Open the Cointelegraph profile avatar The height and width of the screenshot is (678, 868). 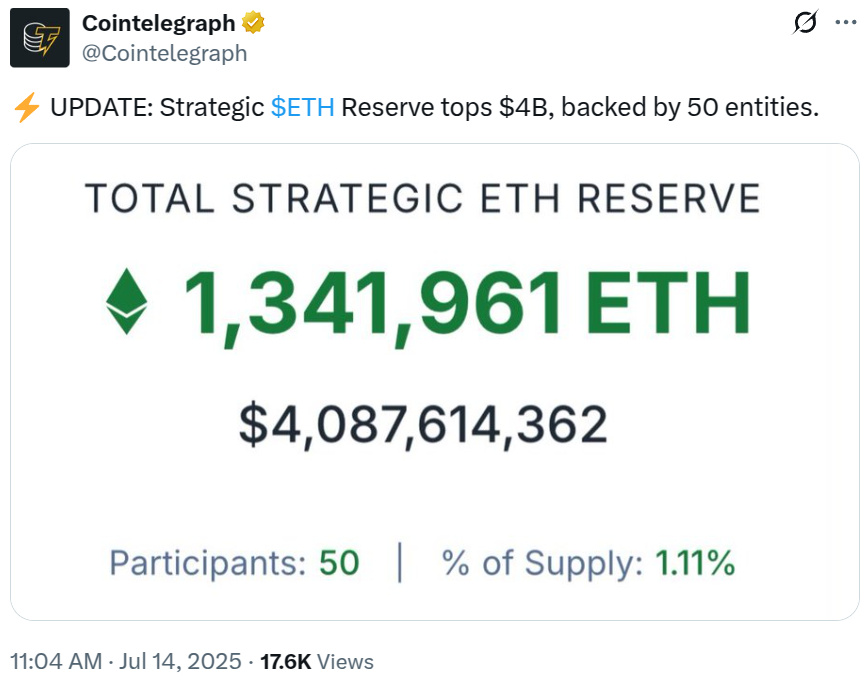(39, 38)
